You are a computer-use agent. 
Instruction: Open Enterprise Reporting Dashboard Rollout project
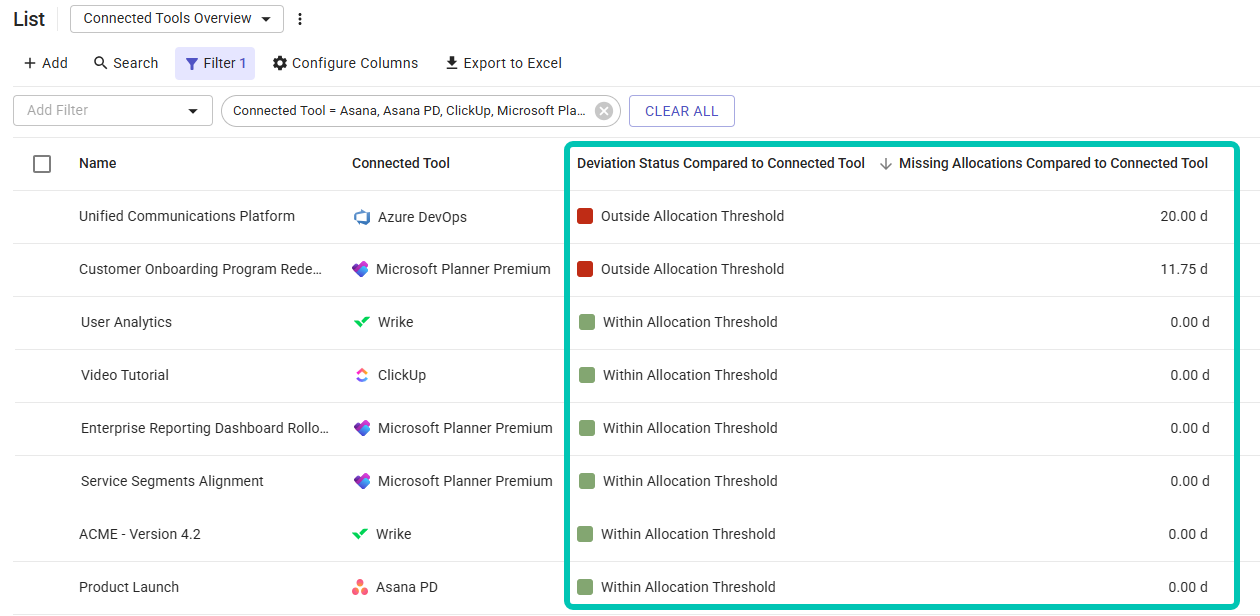tap(205, 428)
